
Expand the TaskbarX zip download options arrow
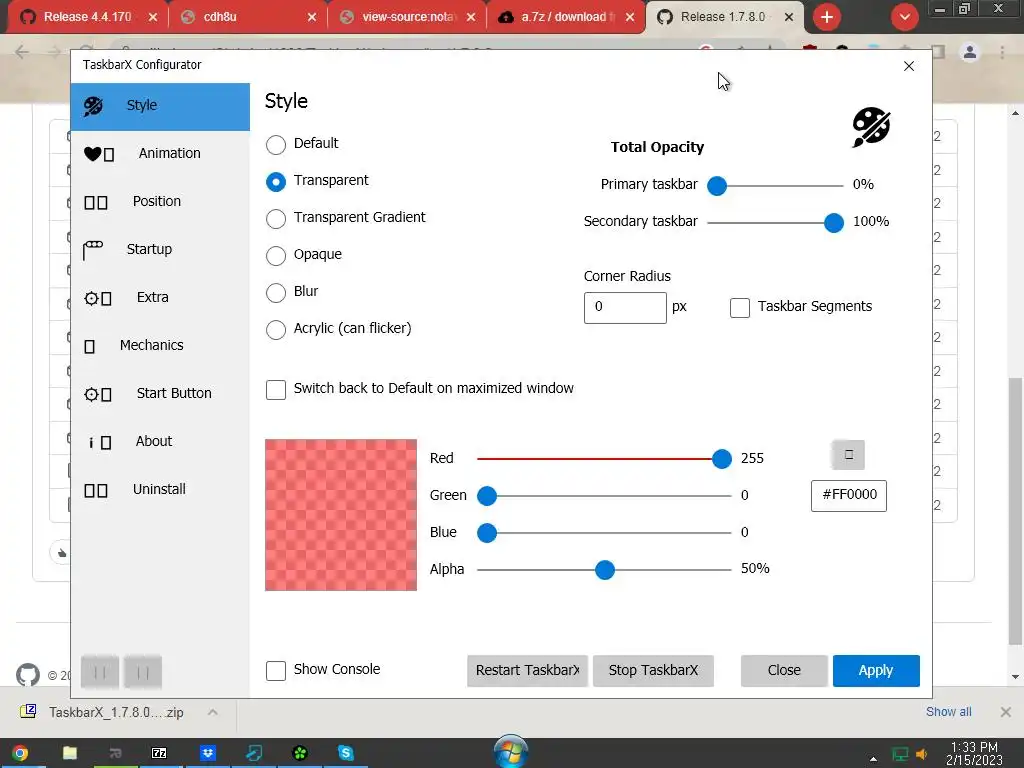212,712
